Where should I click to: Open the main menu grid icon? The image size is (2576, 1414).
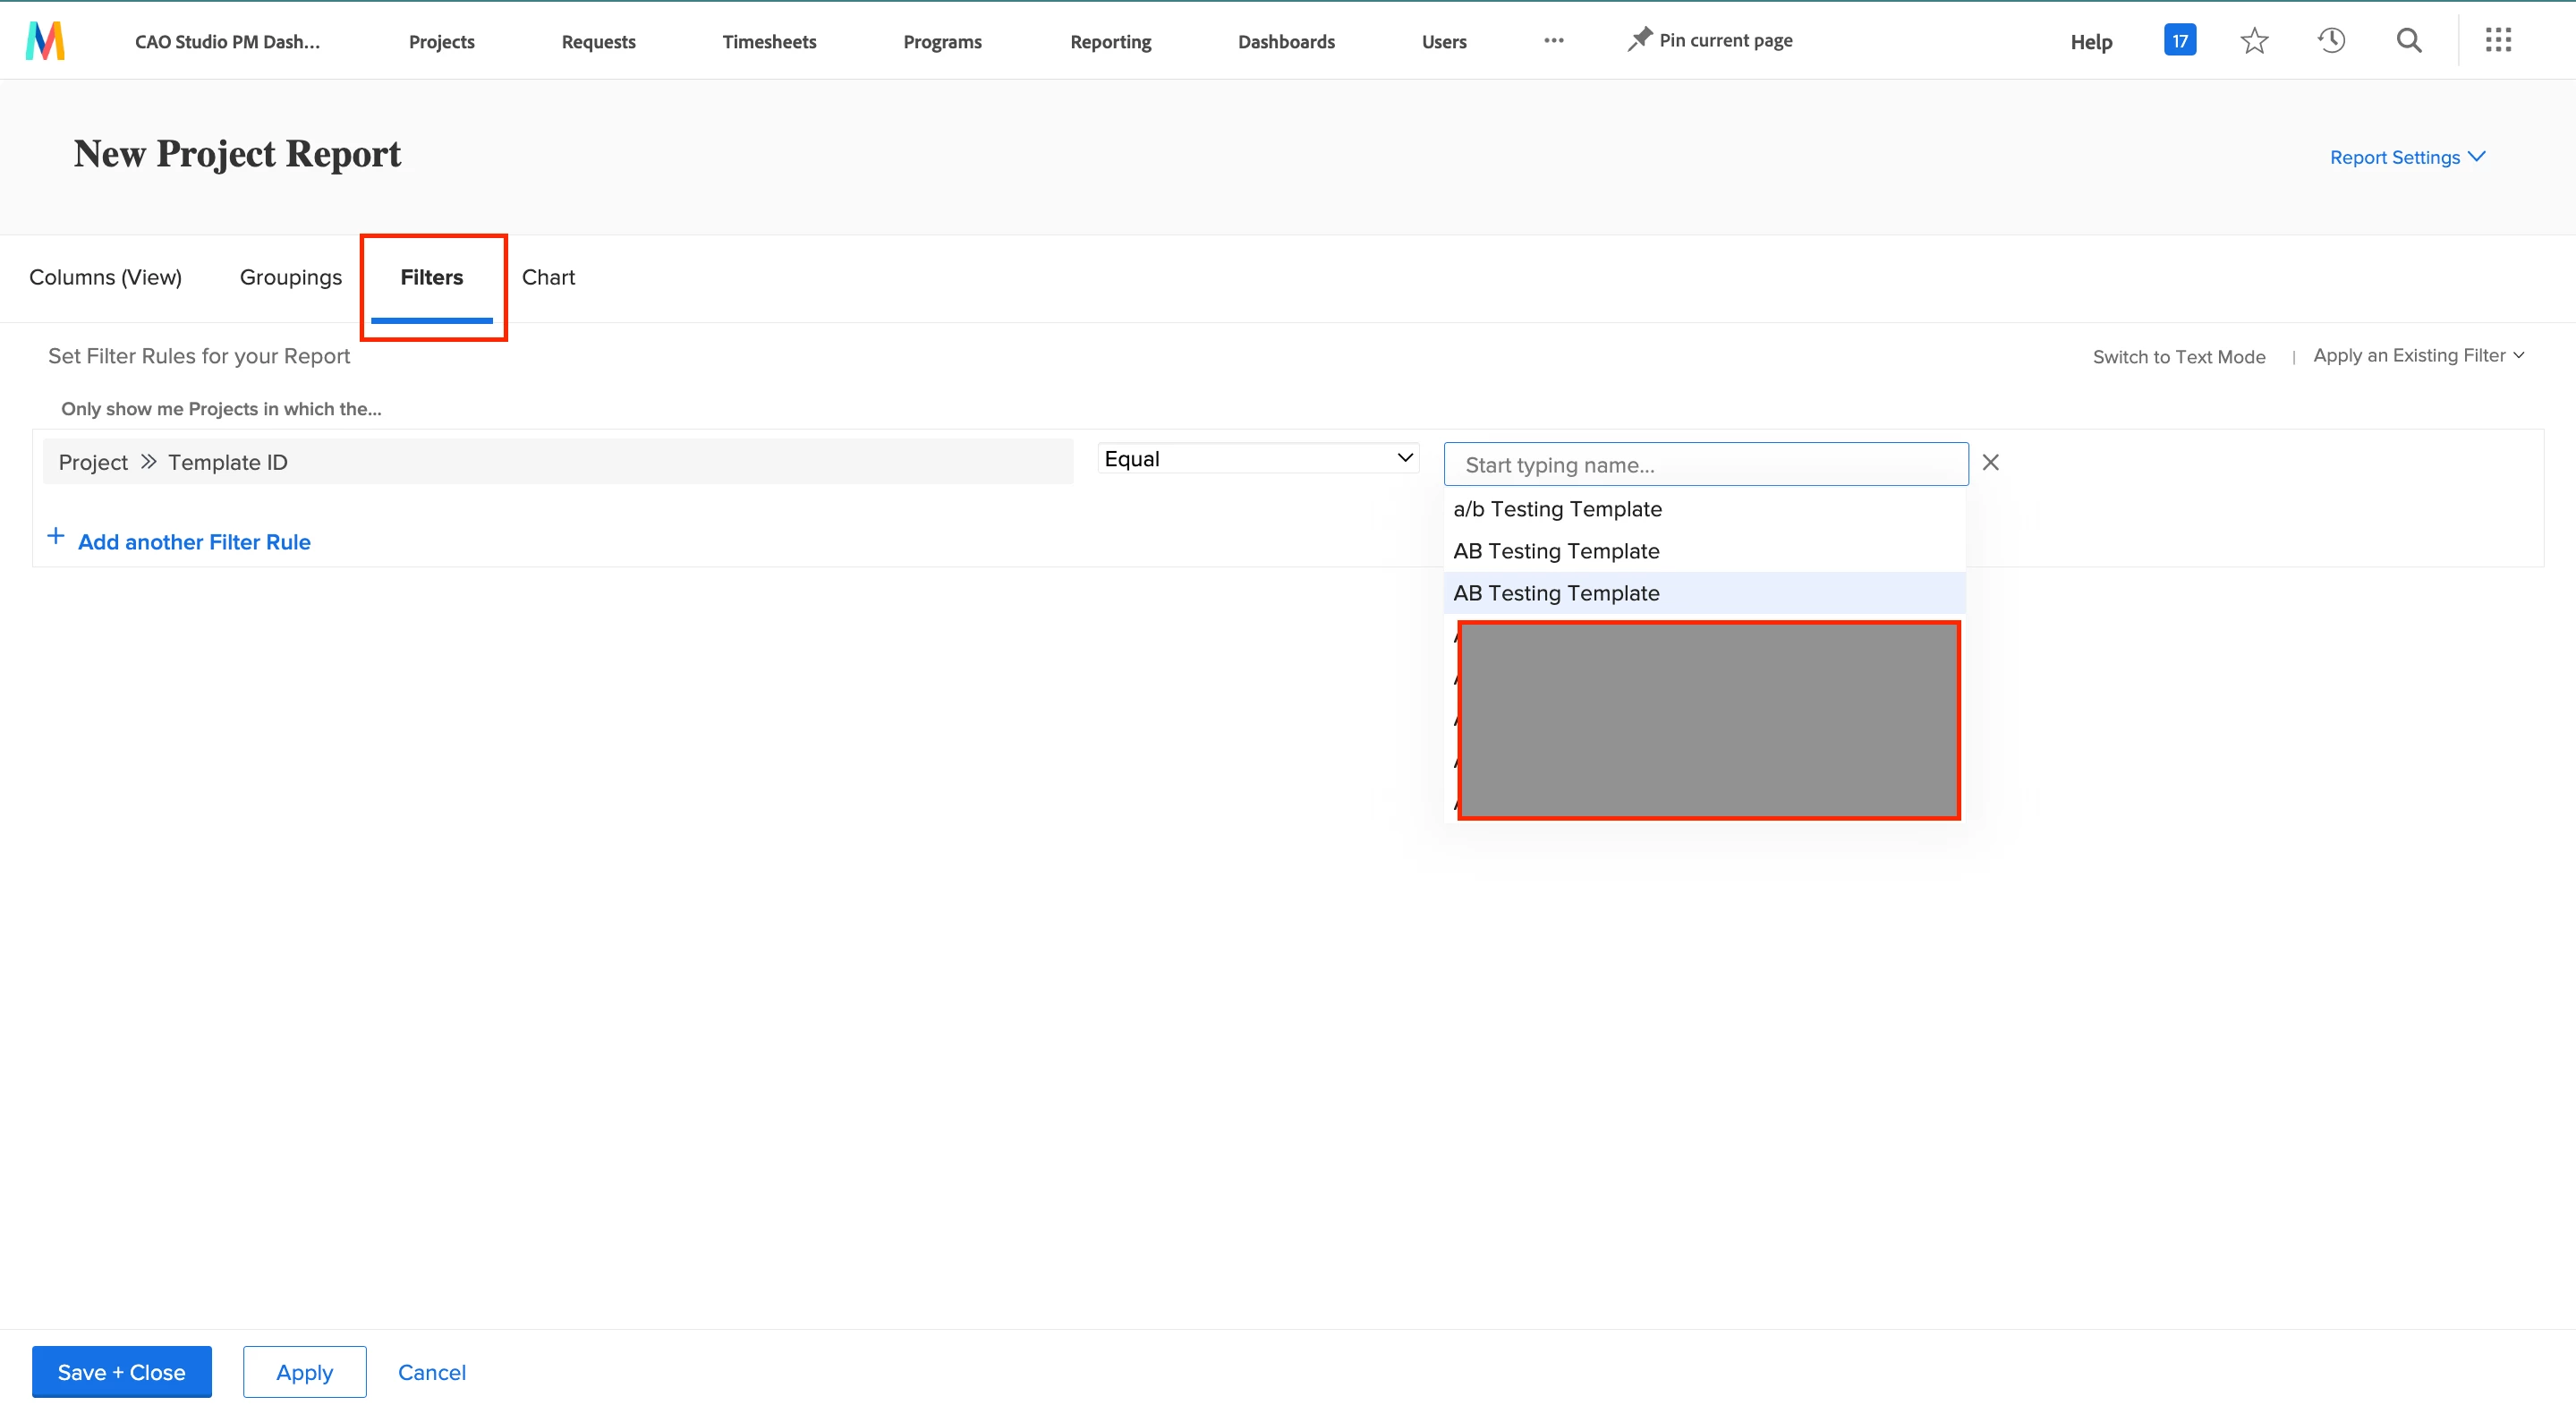tap(2498, 41)
